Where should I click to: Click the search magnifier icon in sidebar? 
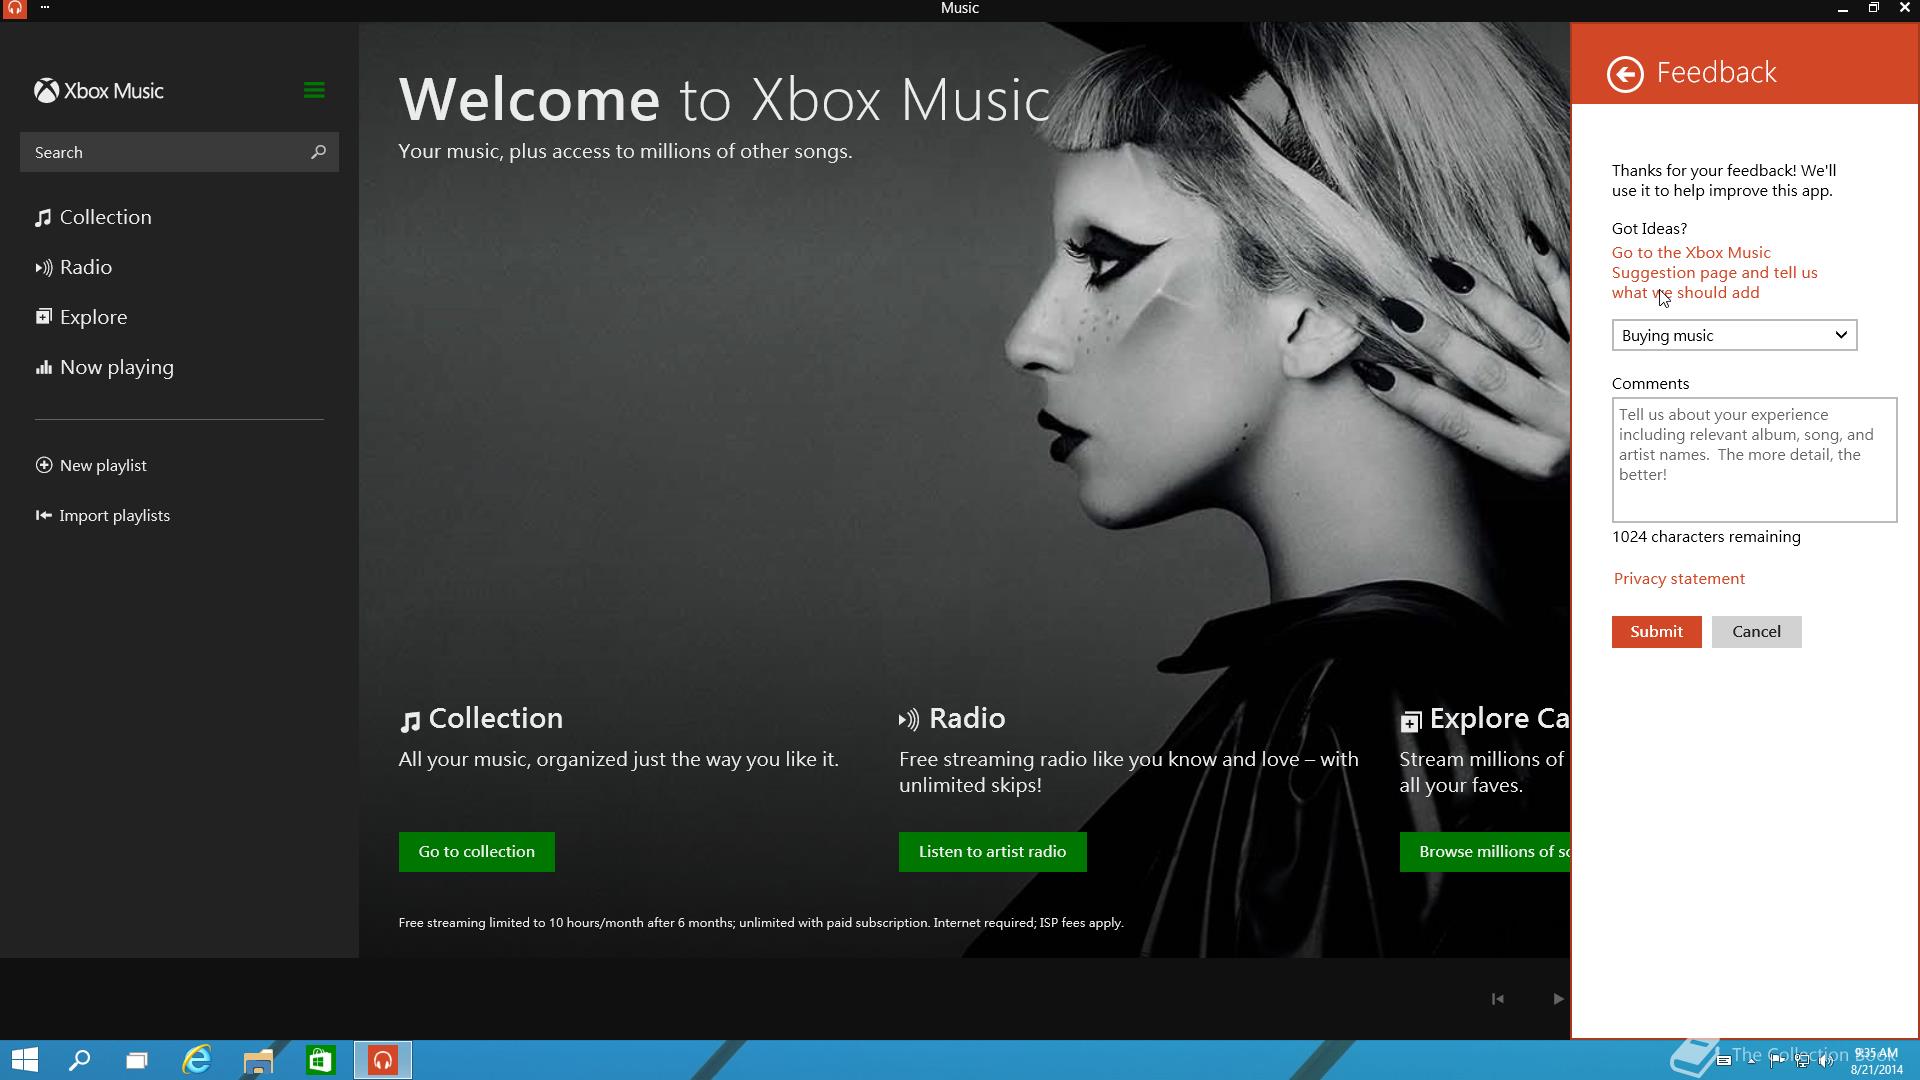(x=318, y=152)
